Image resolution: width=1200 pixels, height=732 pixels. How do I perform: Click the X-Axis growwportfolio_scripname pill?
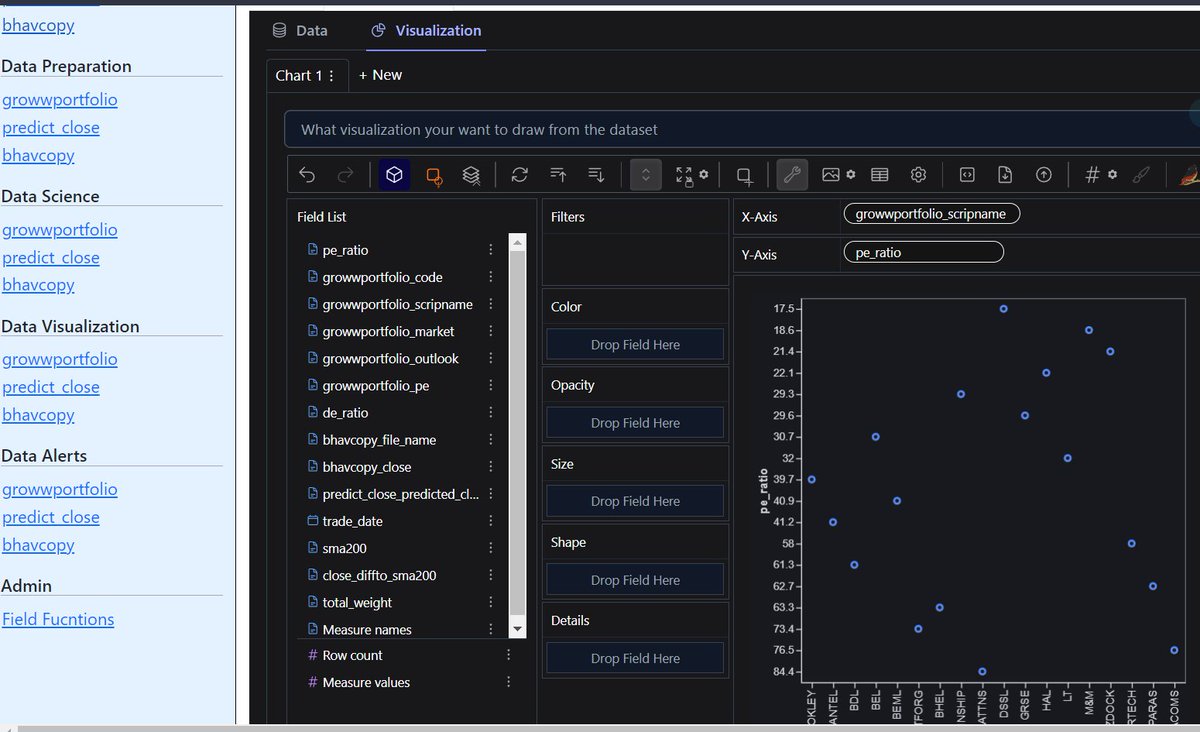click(931, 214)
